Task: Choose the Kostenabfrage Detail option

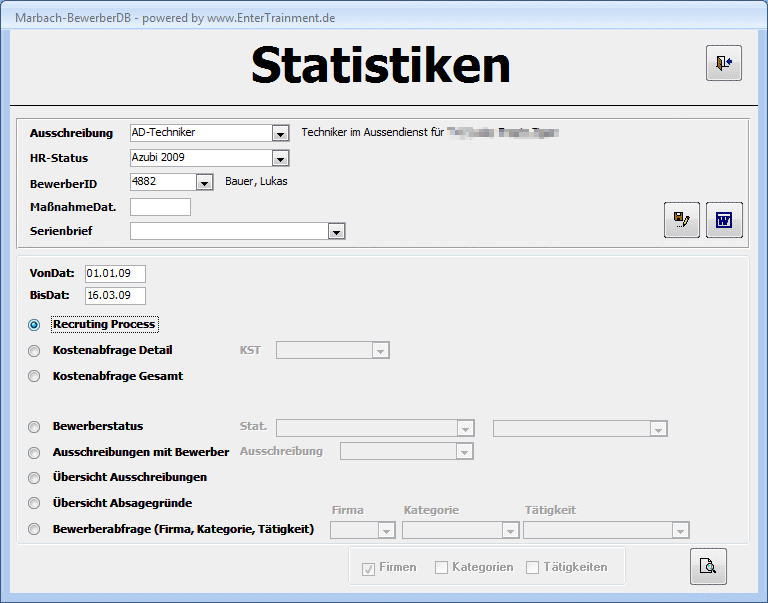Action: coord(35,351)
